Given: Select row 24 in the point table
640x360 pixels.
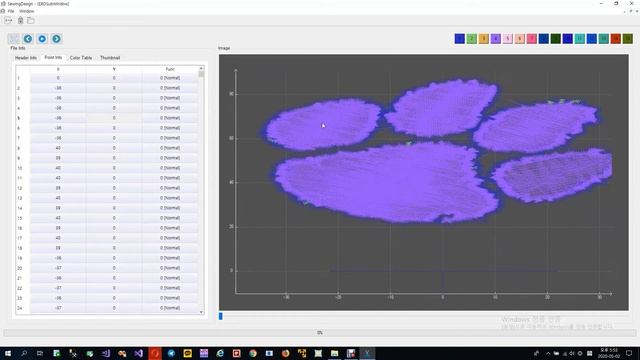Looking at the screenshot, I should point(108,308).
